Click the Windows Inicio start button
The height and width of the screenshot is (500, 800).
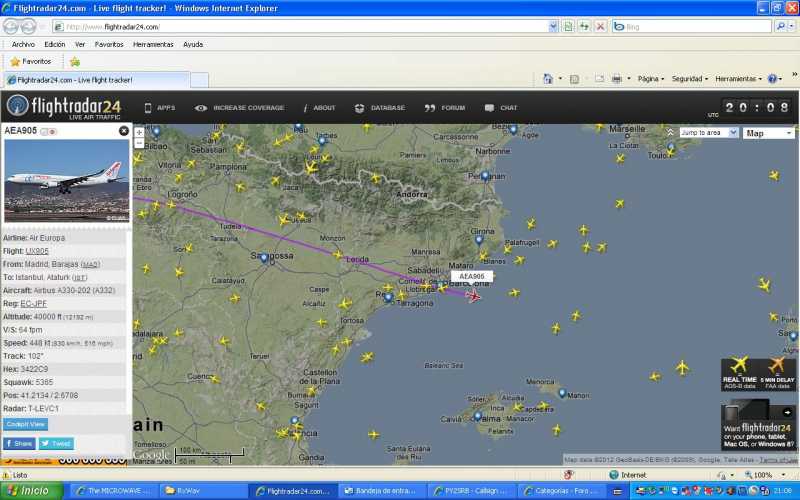coord(32,491)
